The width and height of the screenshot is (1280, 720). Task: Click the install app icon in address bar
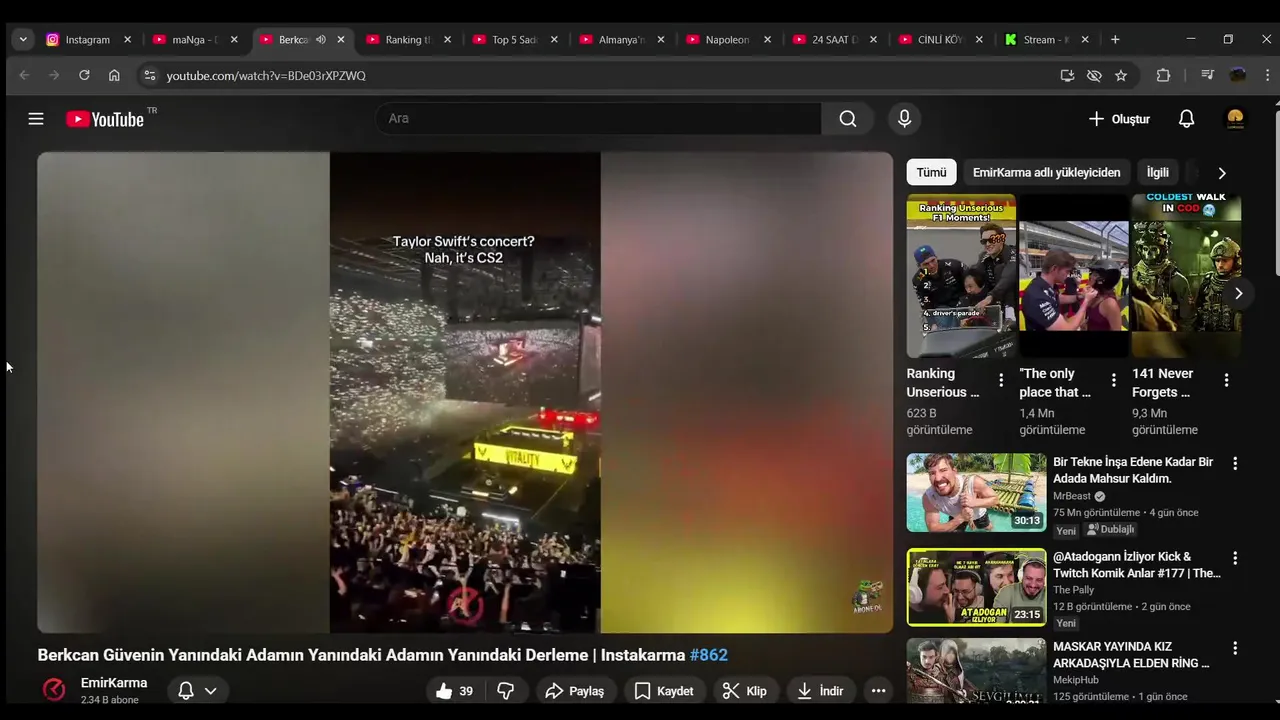1067,75
